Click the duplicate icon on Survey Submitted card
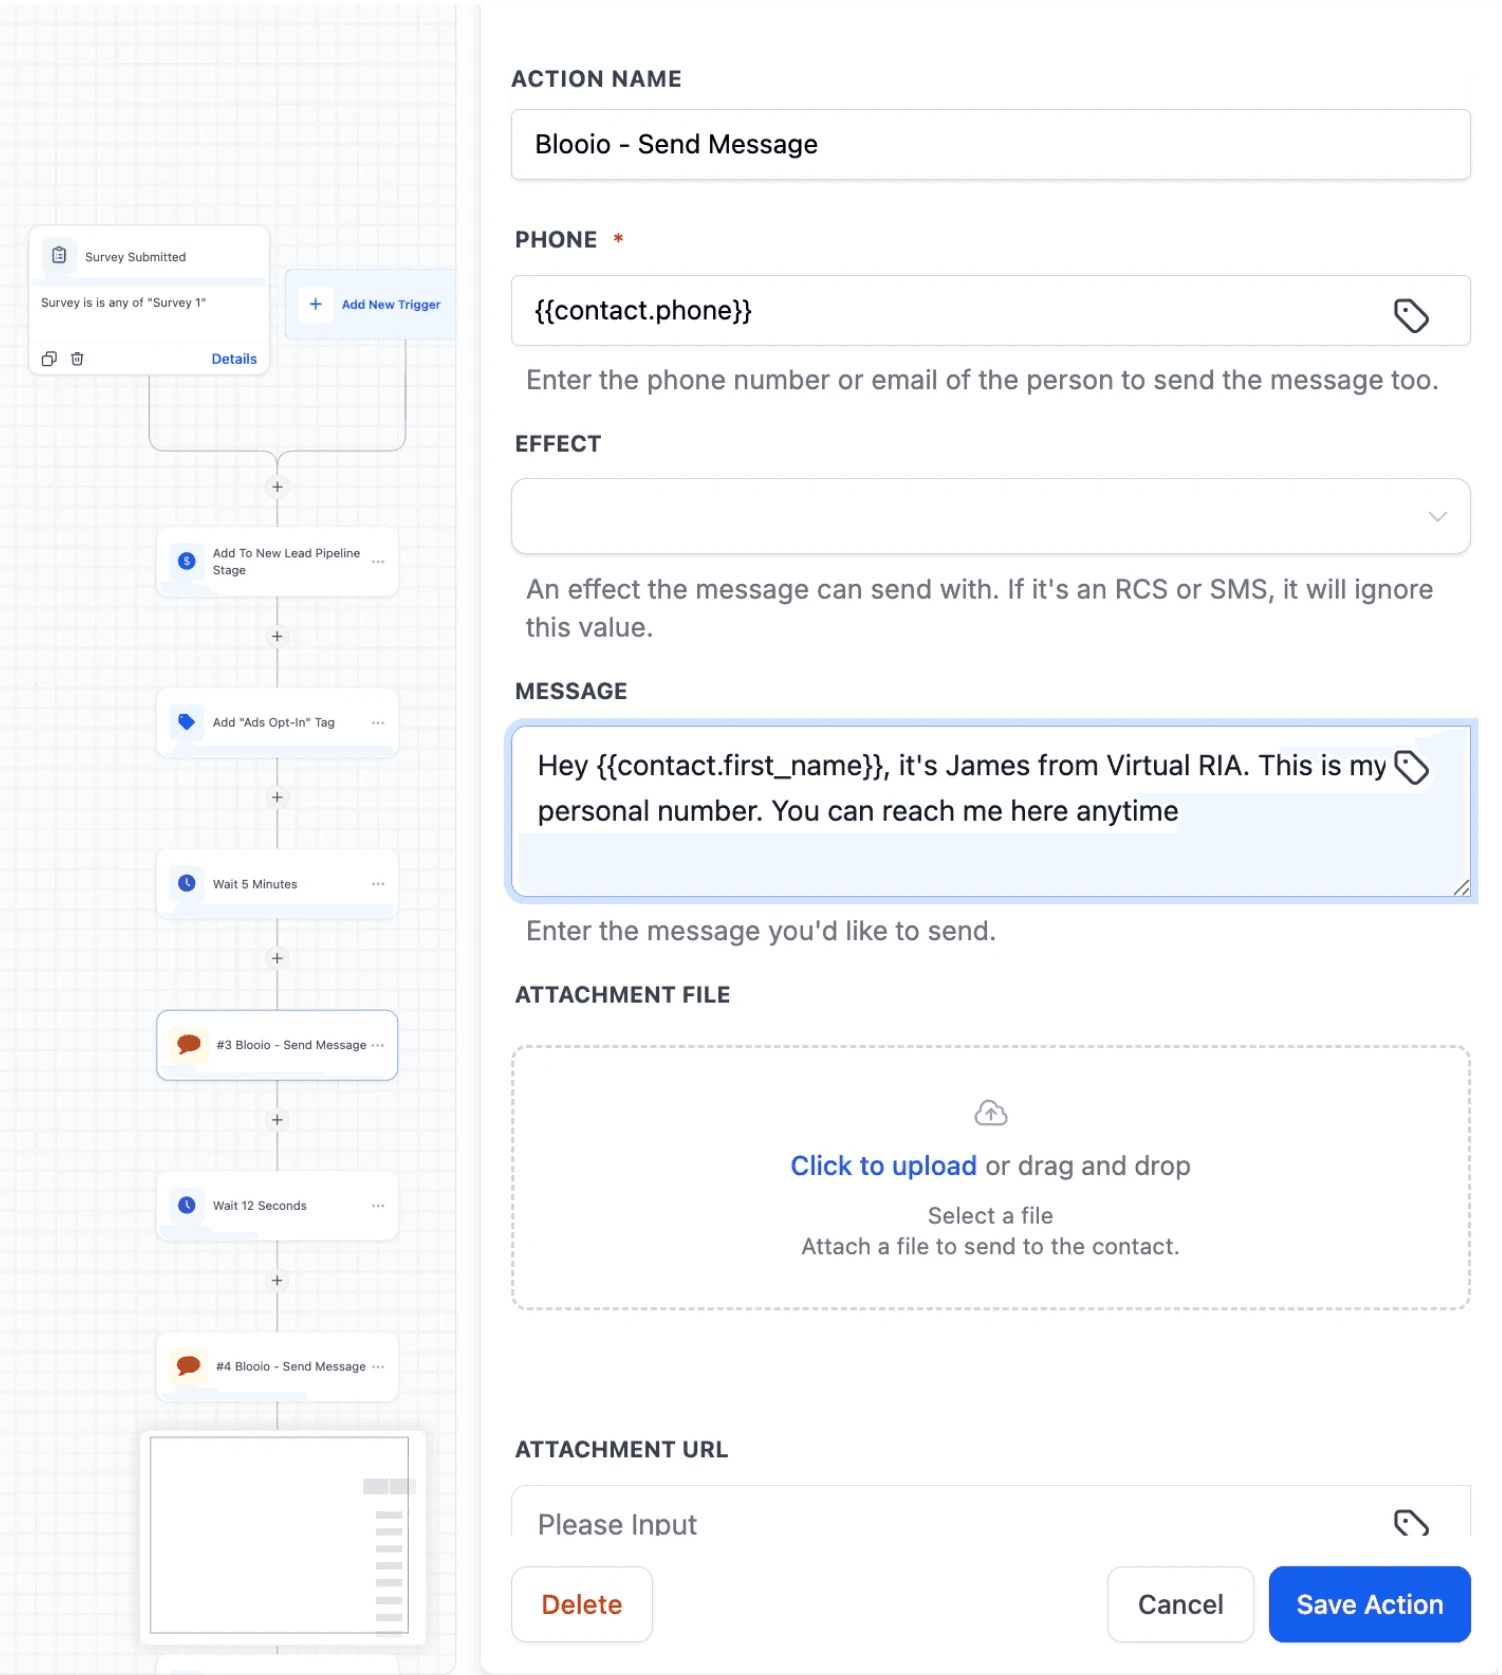 (x=50, y=358)
